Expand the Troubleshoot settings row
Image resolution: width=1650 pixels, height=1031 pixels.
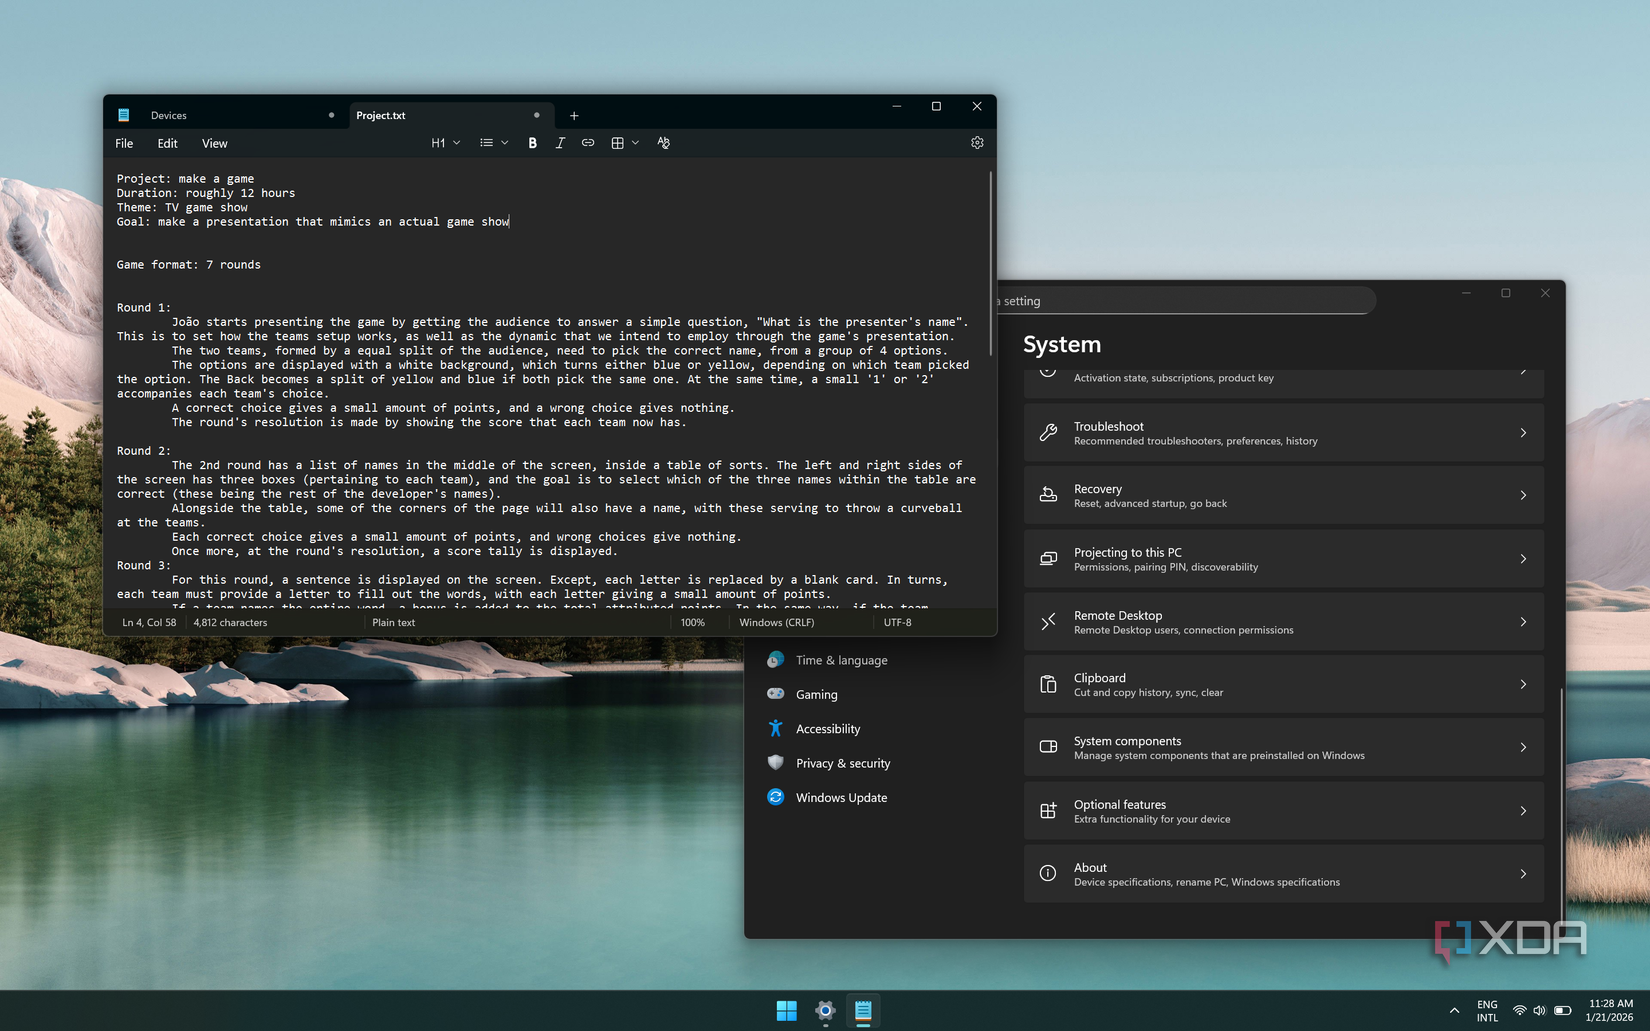point(1283,432)
